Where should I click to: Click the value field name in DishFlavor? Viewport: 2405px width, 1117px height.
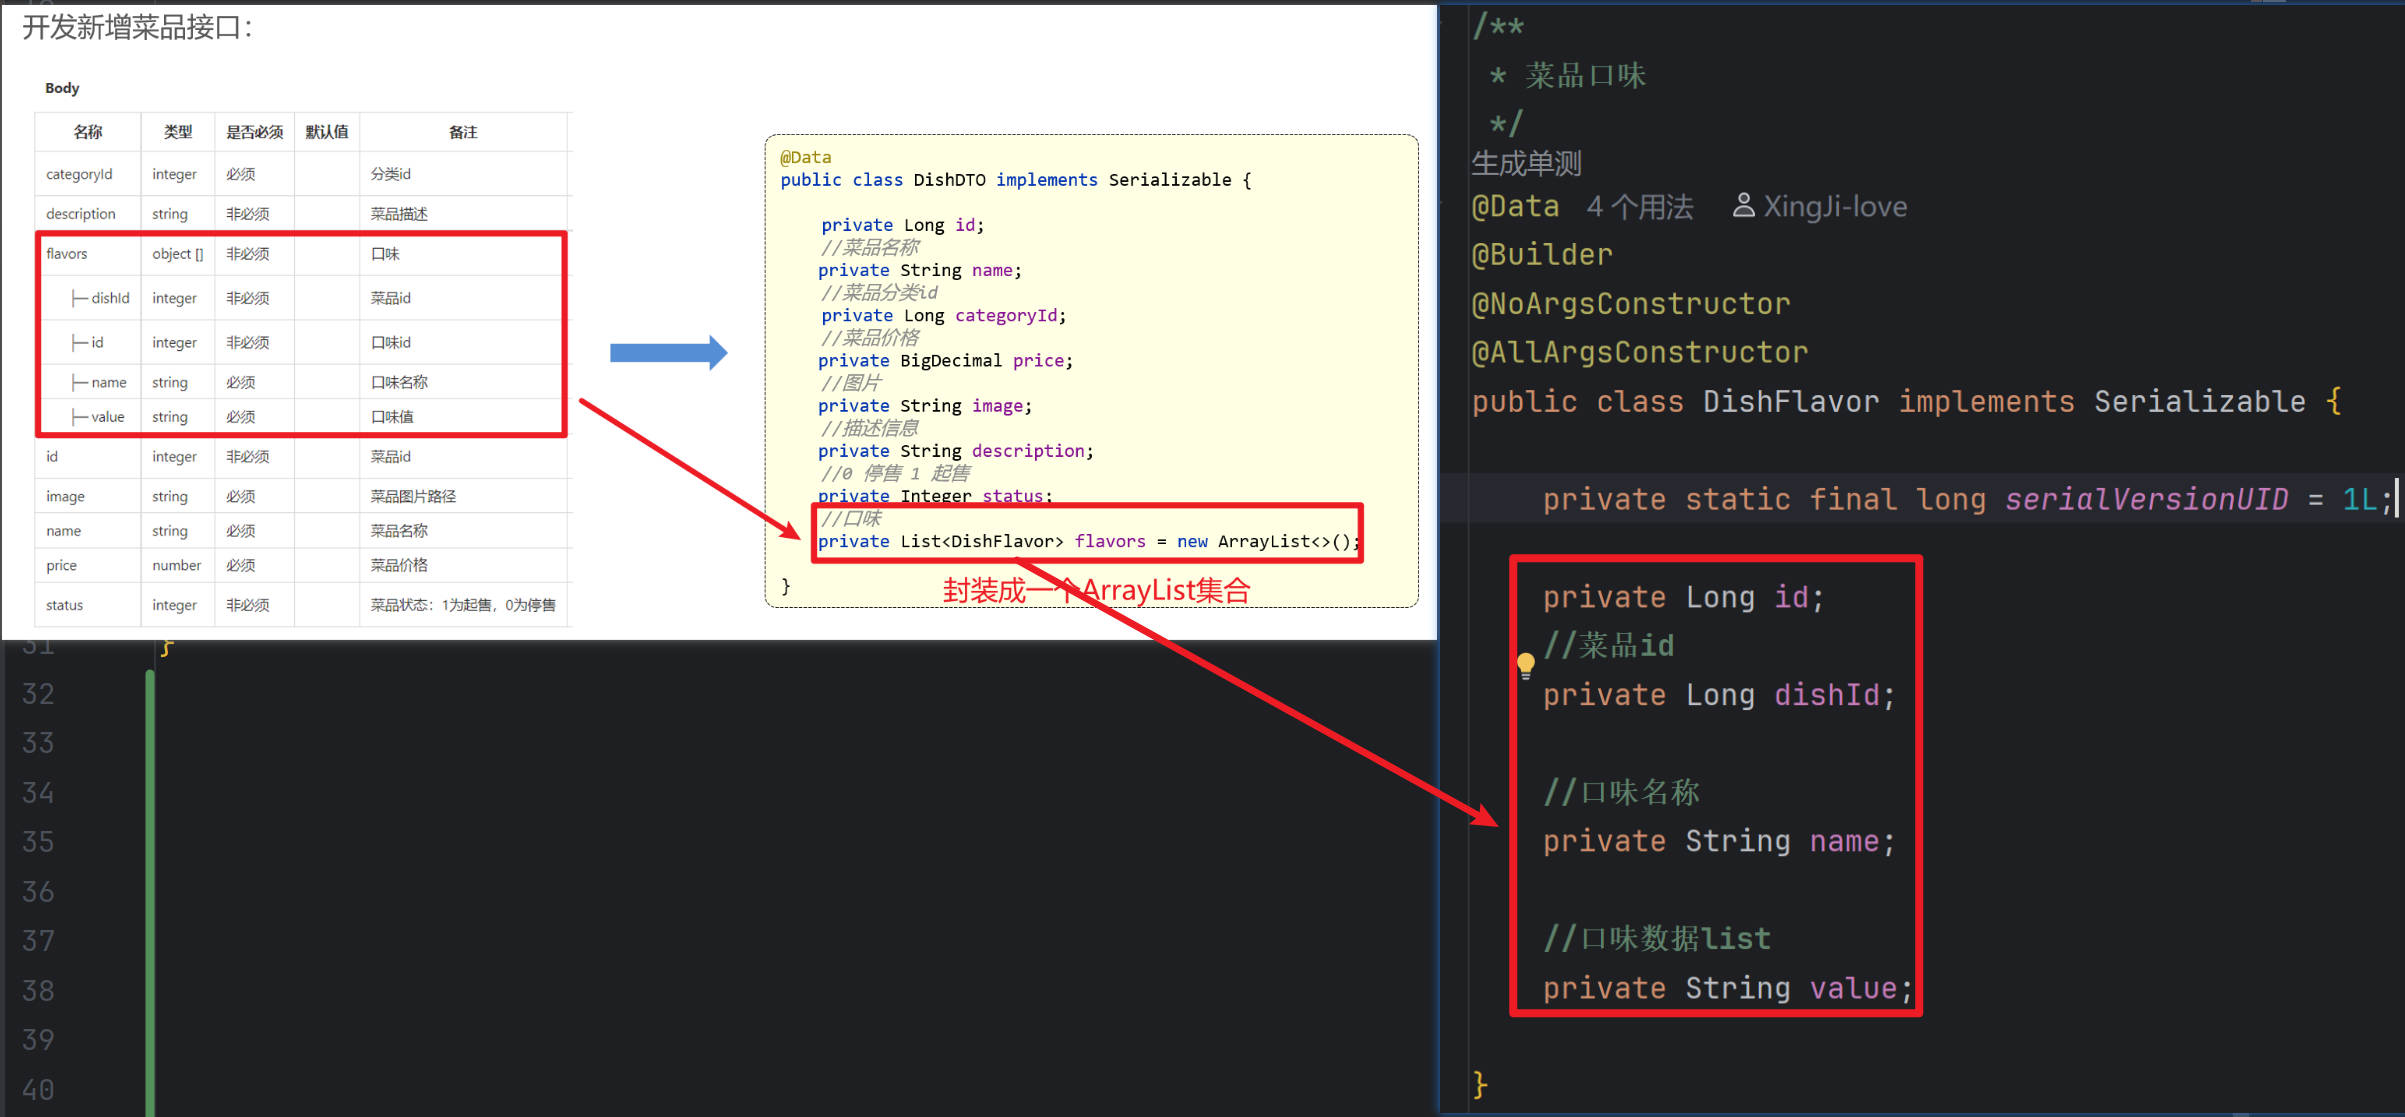[x=1853, y=988]
